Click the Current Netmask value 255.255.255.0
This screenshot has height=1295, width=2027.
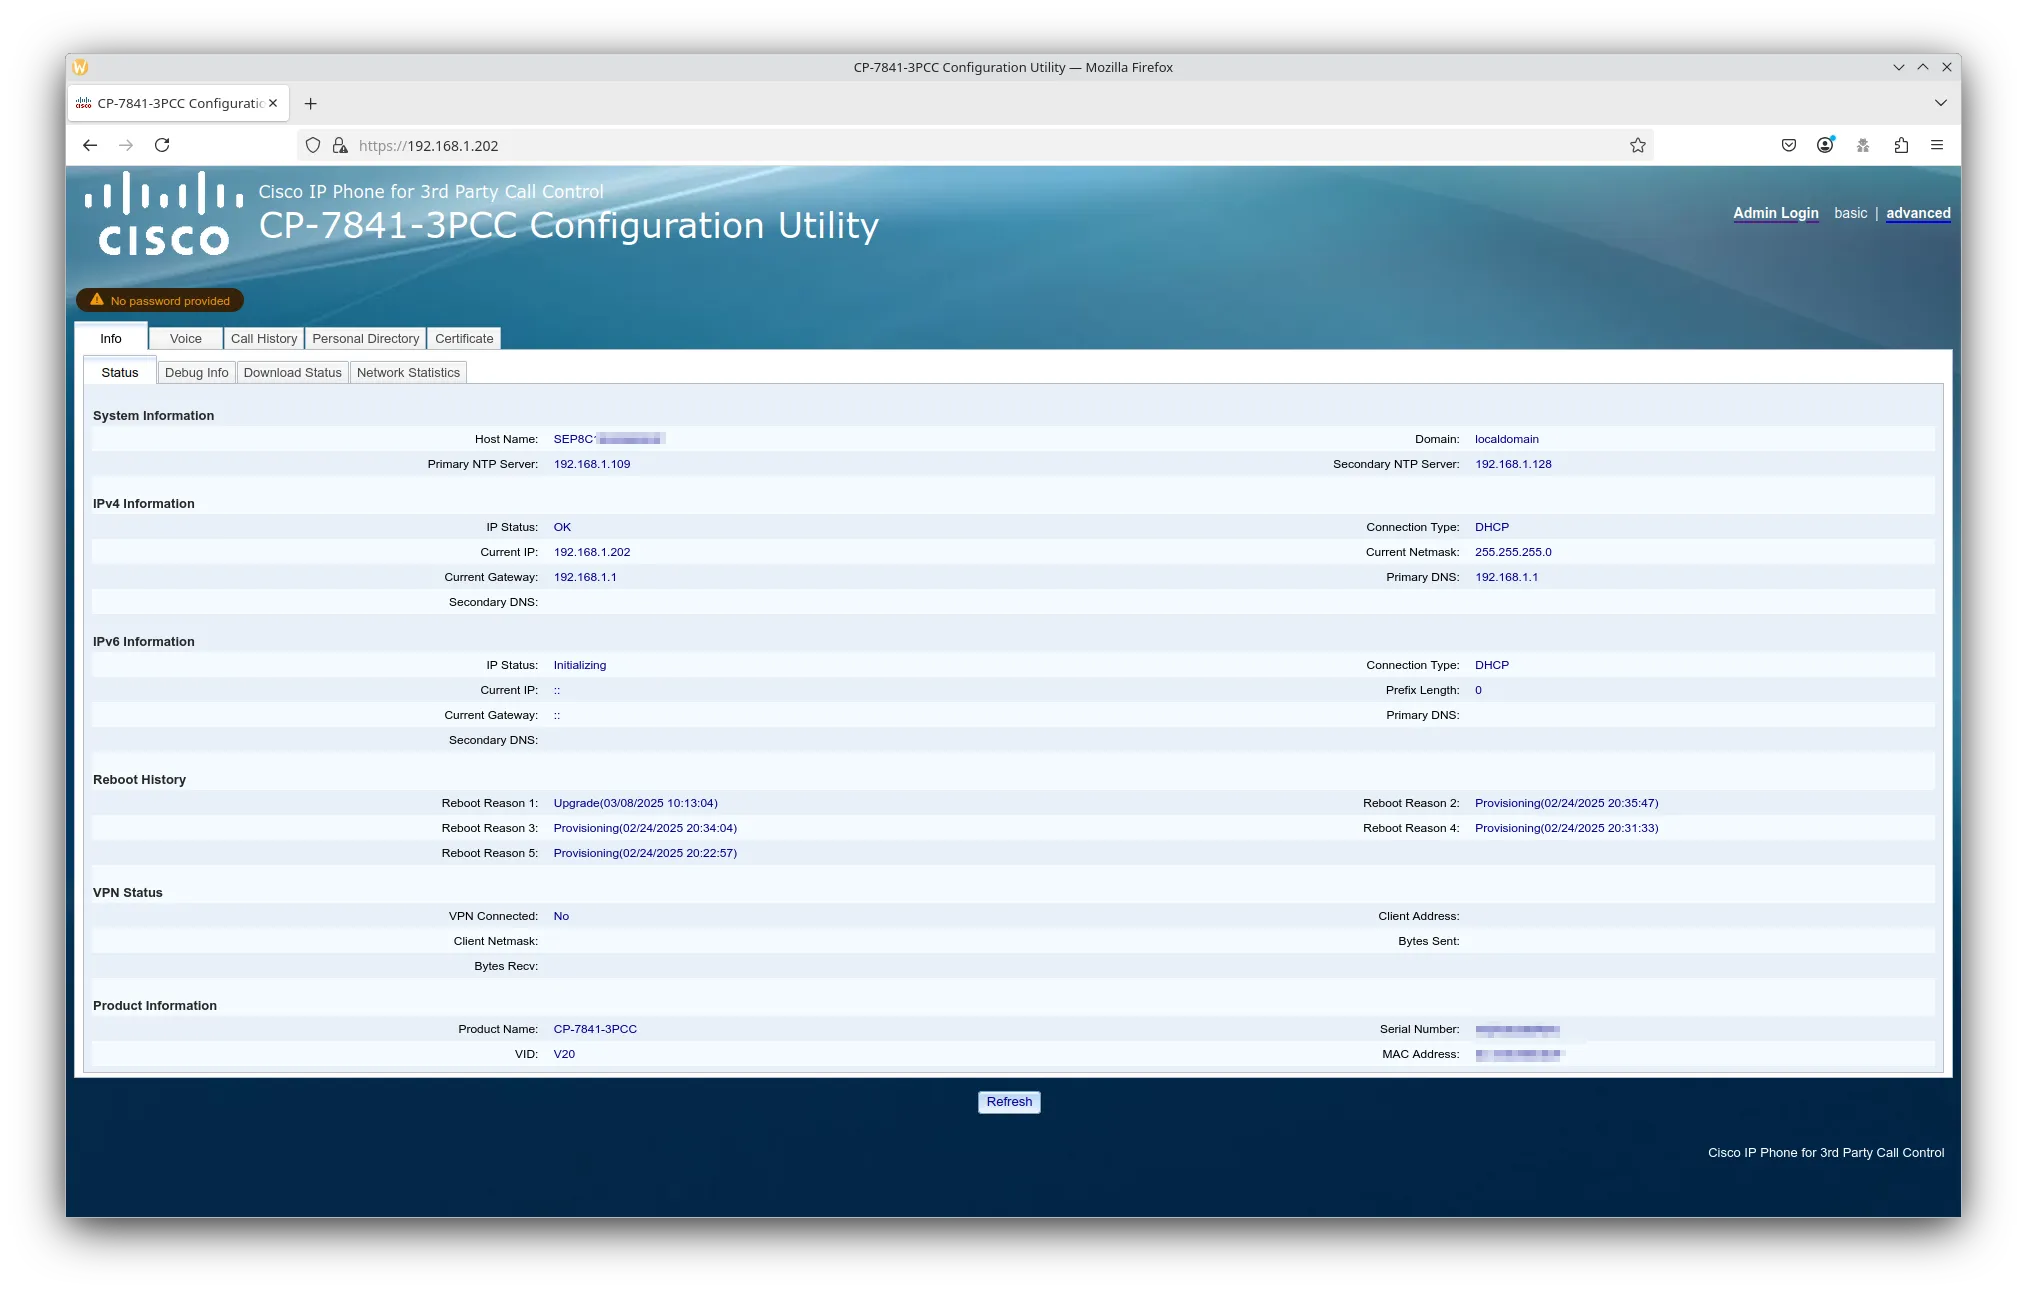click(1513, 552)
